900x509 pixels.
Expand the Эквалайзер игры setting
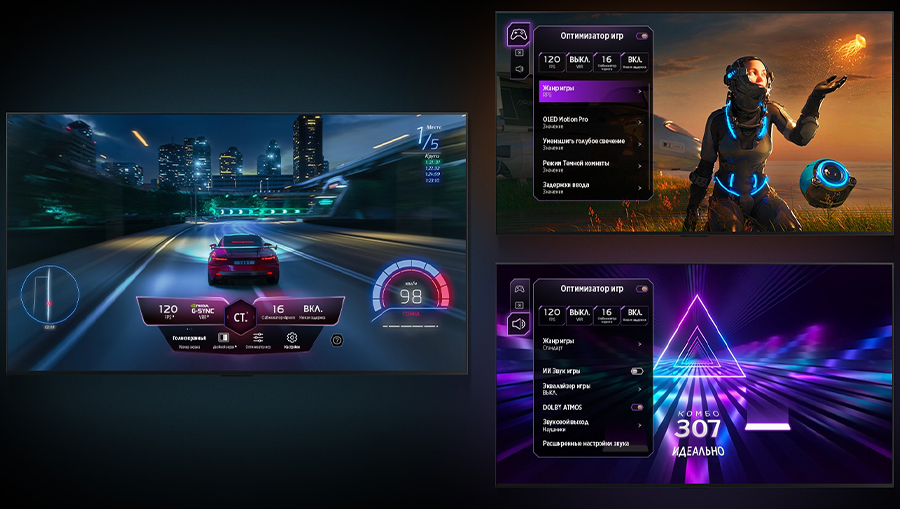tap(591, 388)
